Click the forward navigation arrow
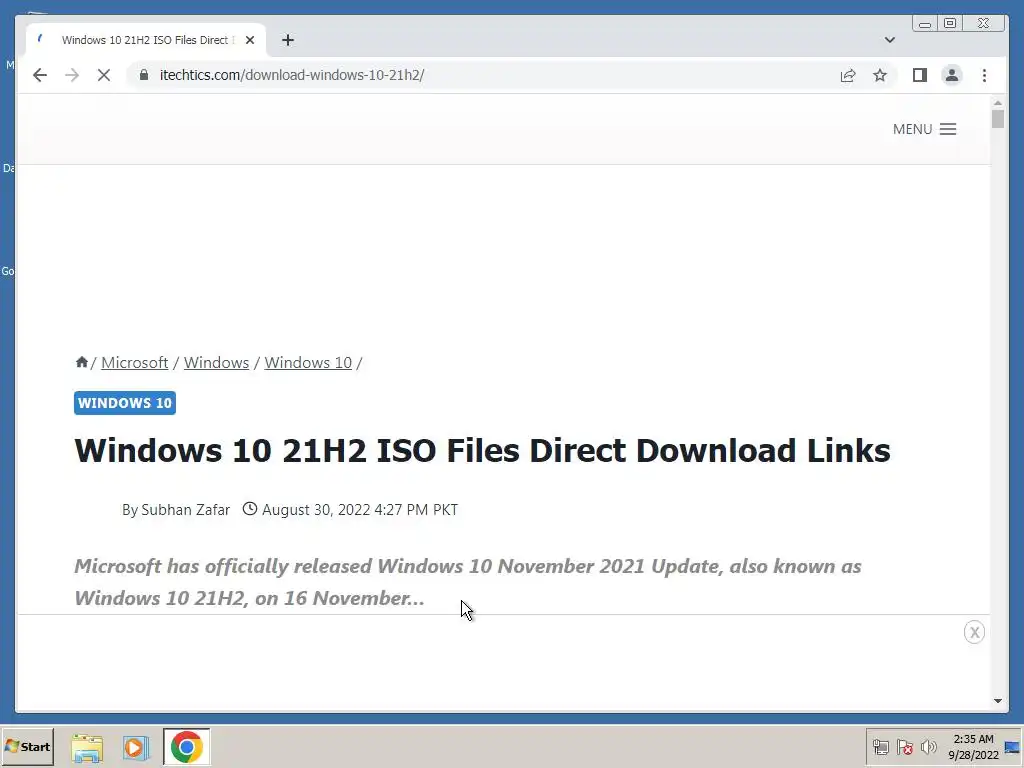The width and height of the screenshot is (1024, 768). [x=72, y=75]
